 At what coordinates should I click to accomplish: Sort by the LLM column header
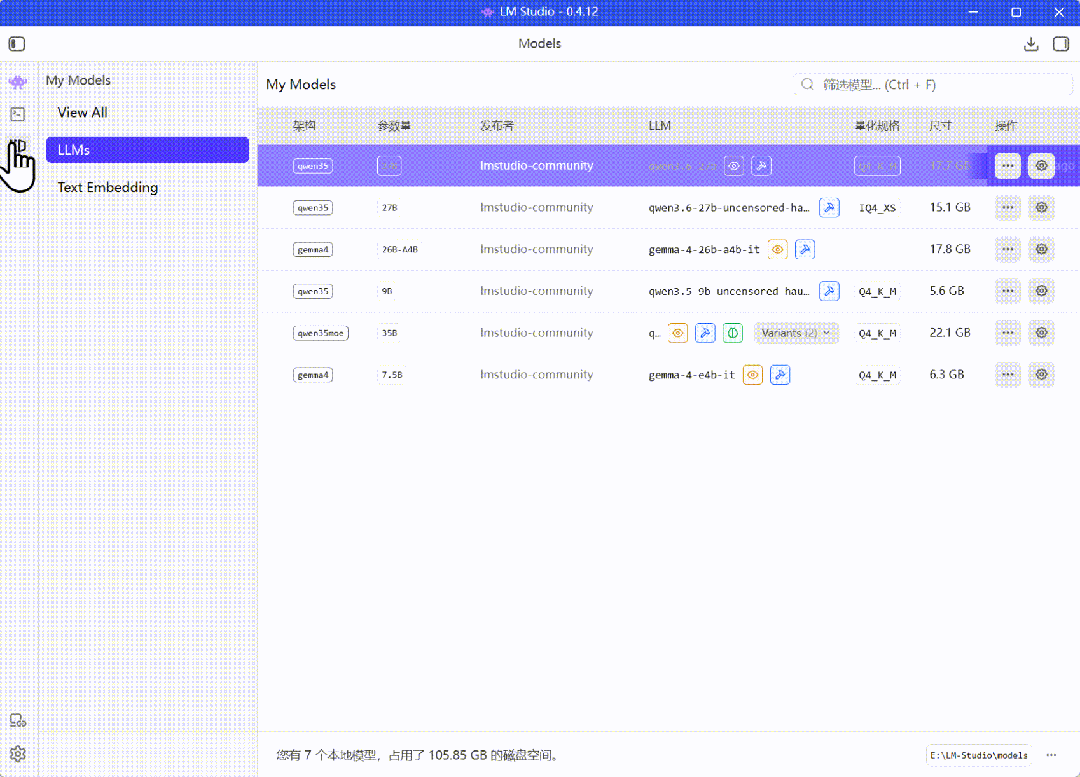(x=659, y=125)
